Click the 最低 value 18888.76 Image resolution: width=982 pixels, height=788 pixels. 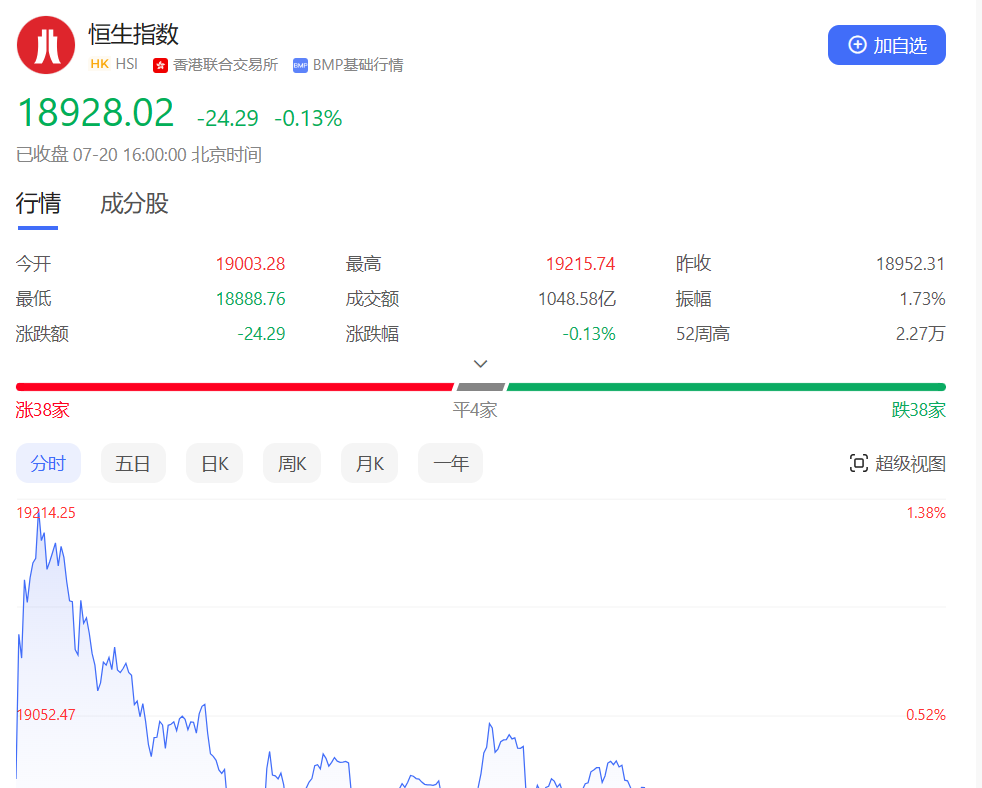251,299
